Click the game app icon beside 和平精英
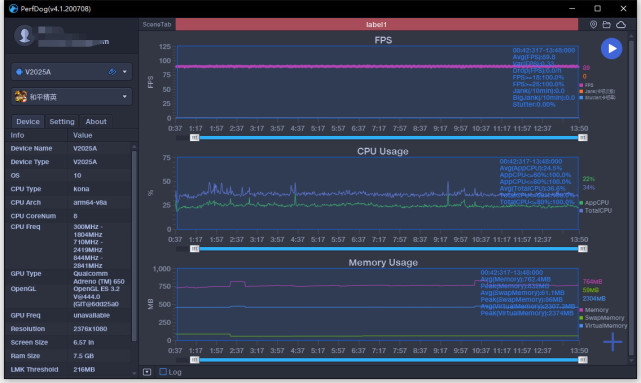Image resolution: width=641 pixels, height=383 pixels. (x=20, y=96)
